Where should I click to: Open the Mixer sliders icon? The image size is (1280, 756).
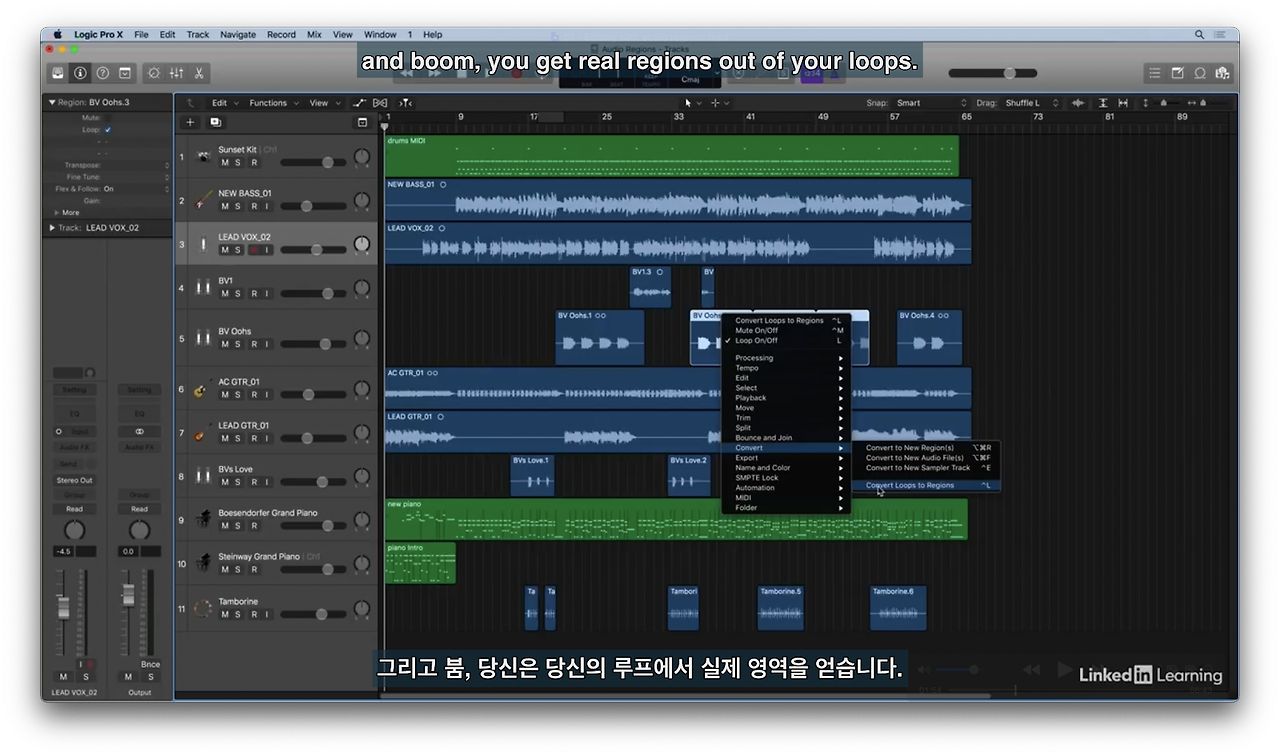point(177,73)
